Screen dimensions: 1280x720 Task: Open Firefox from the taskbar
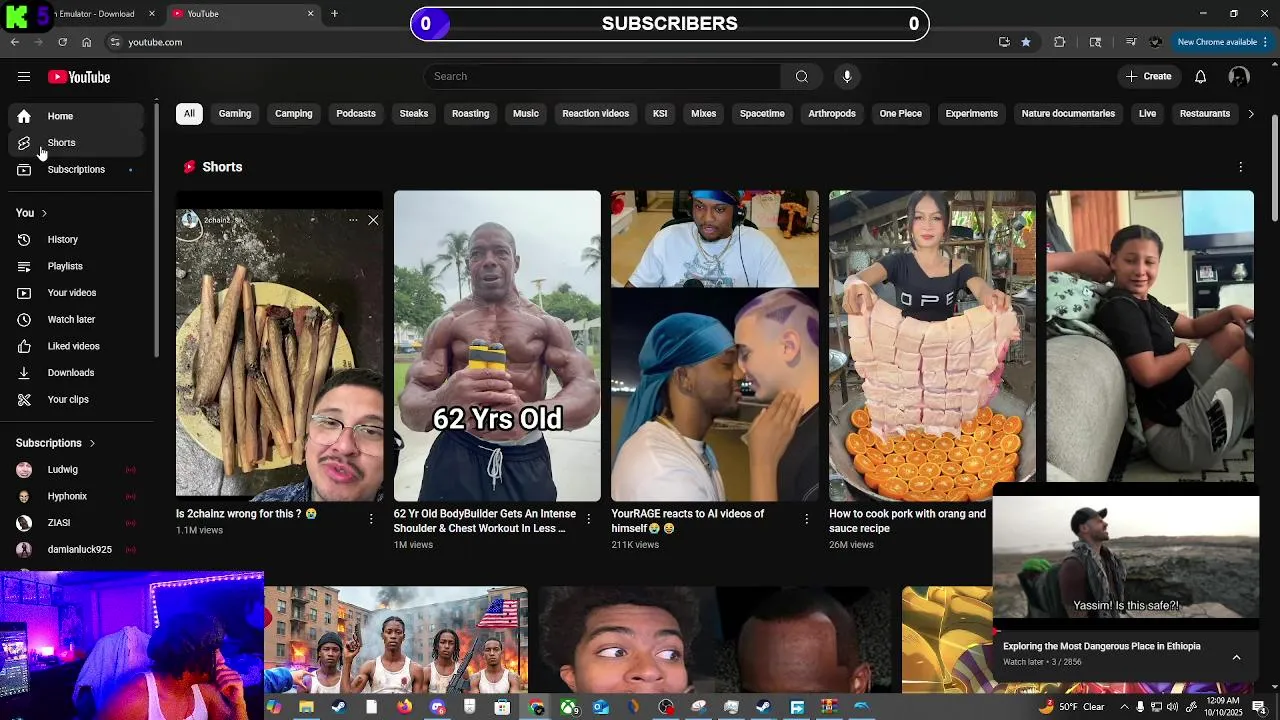tap(404, 707)
